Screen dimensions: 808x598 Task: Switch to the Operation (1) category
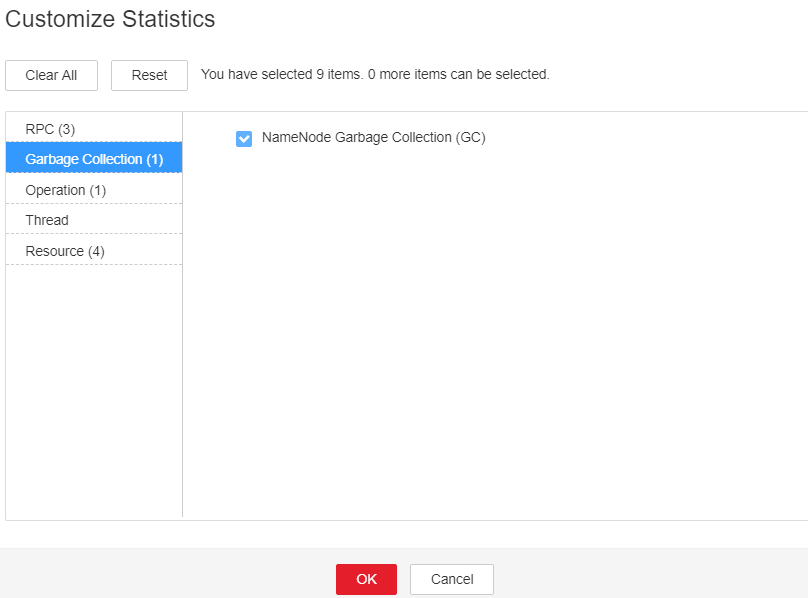tap(94, 190)
